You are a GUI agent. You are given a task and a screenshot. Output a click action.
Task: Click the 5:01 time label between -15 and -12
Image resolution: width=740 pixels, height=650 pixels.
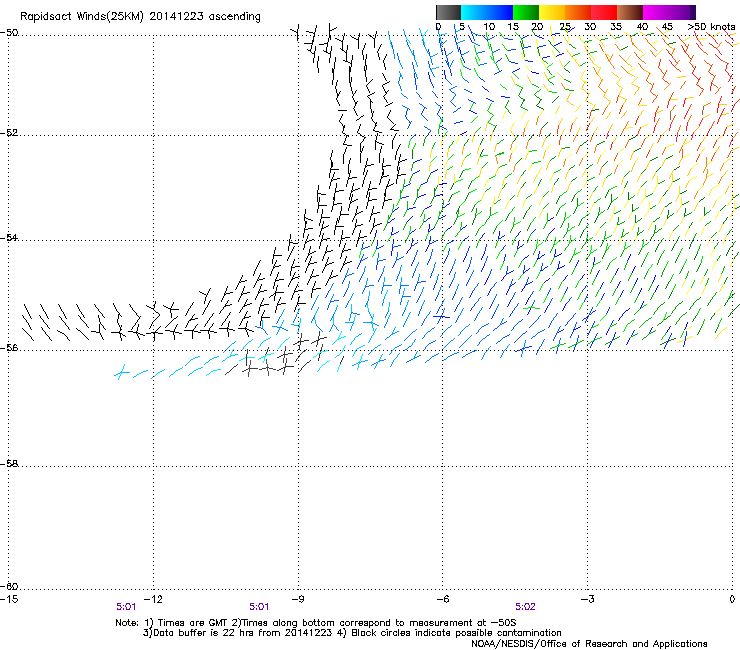point(126,607)
